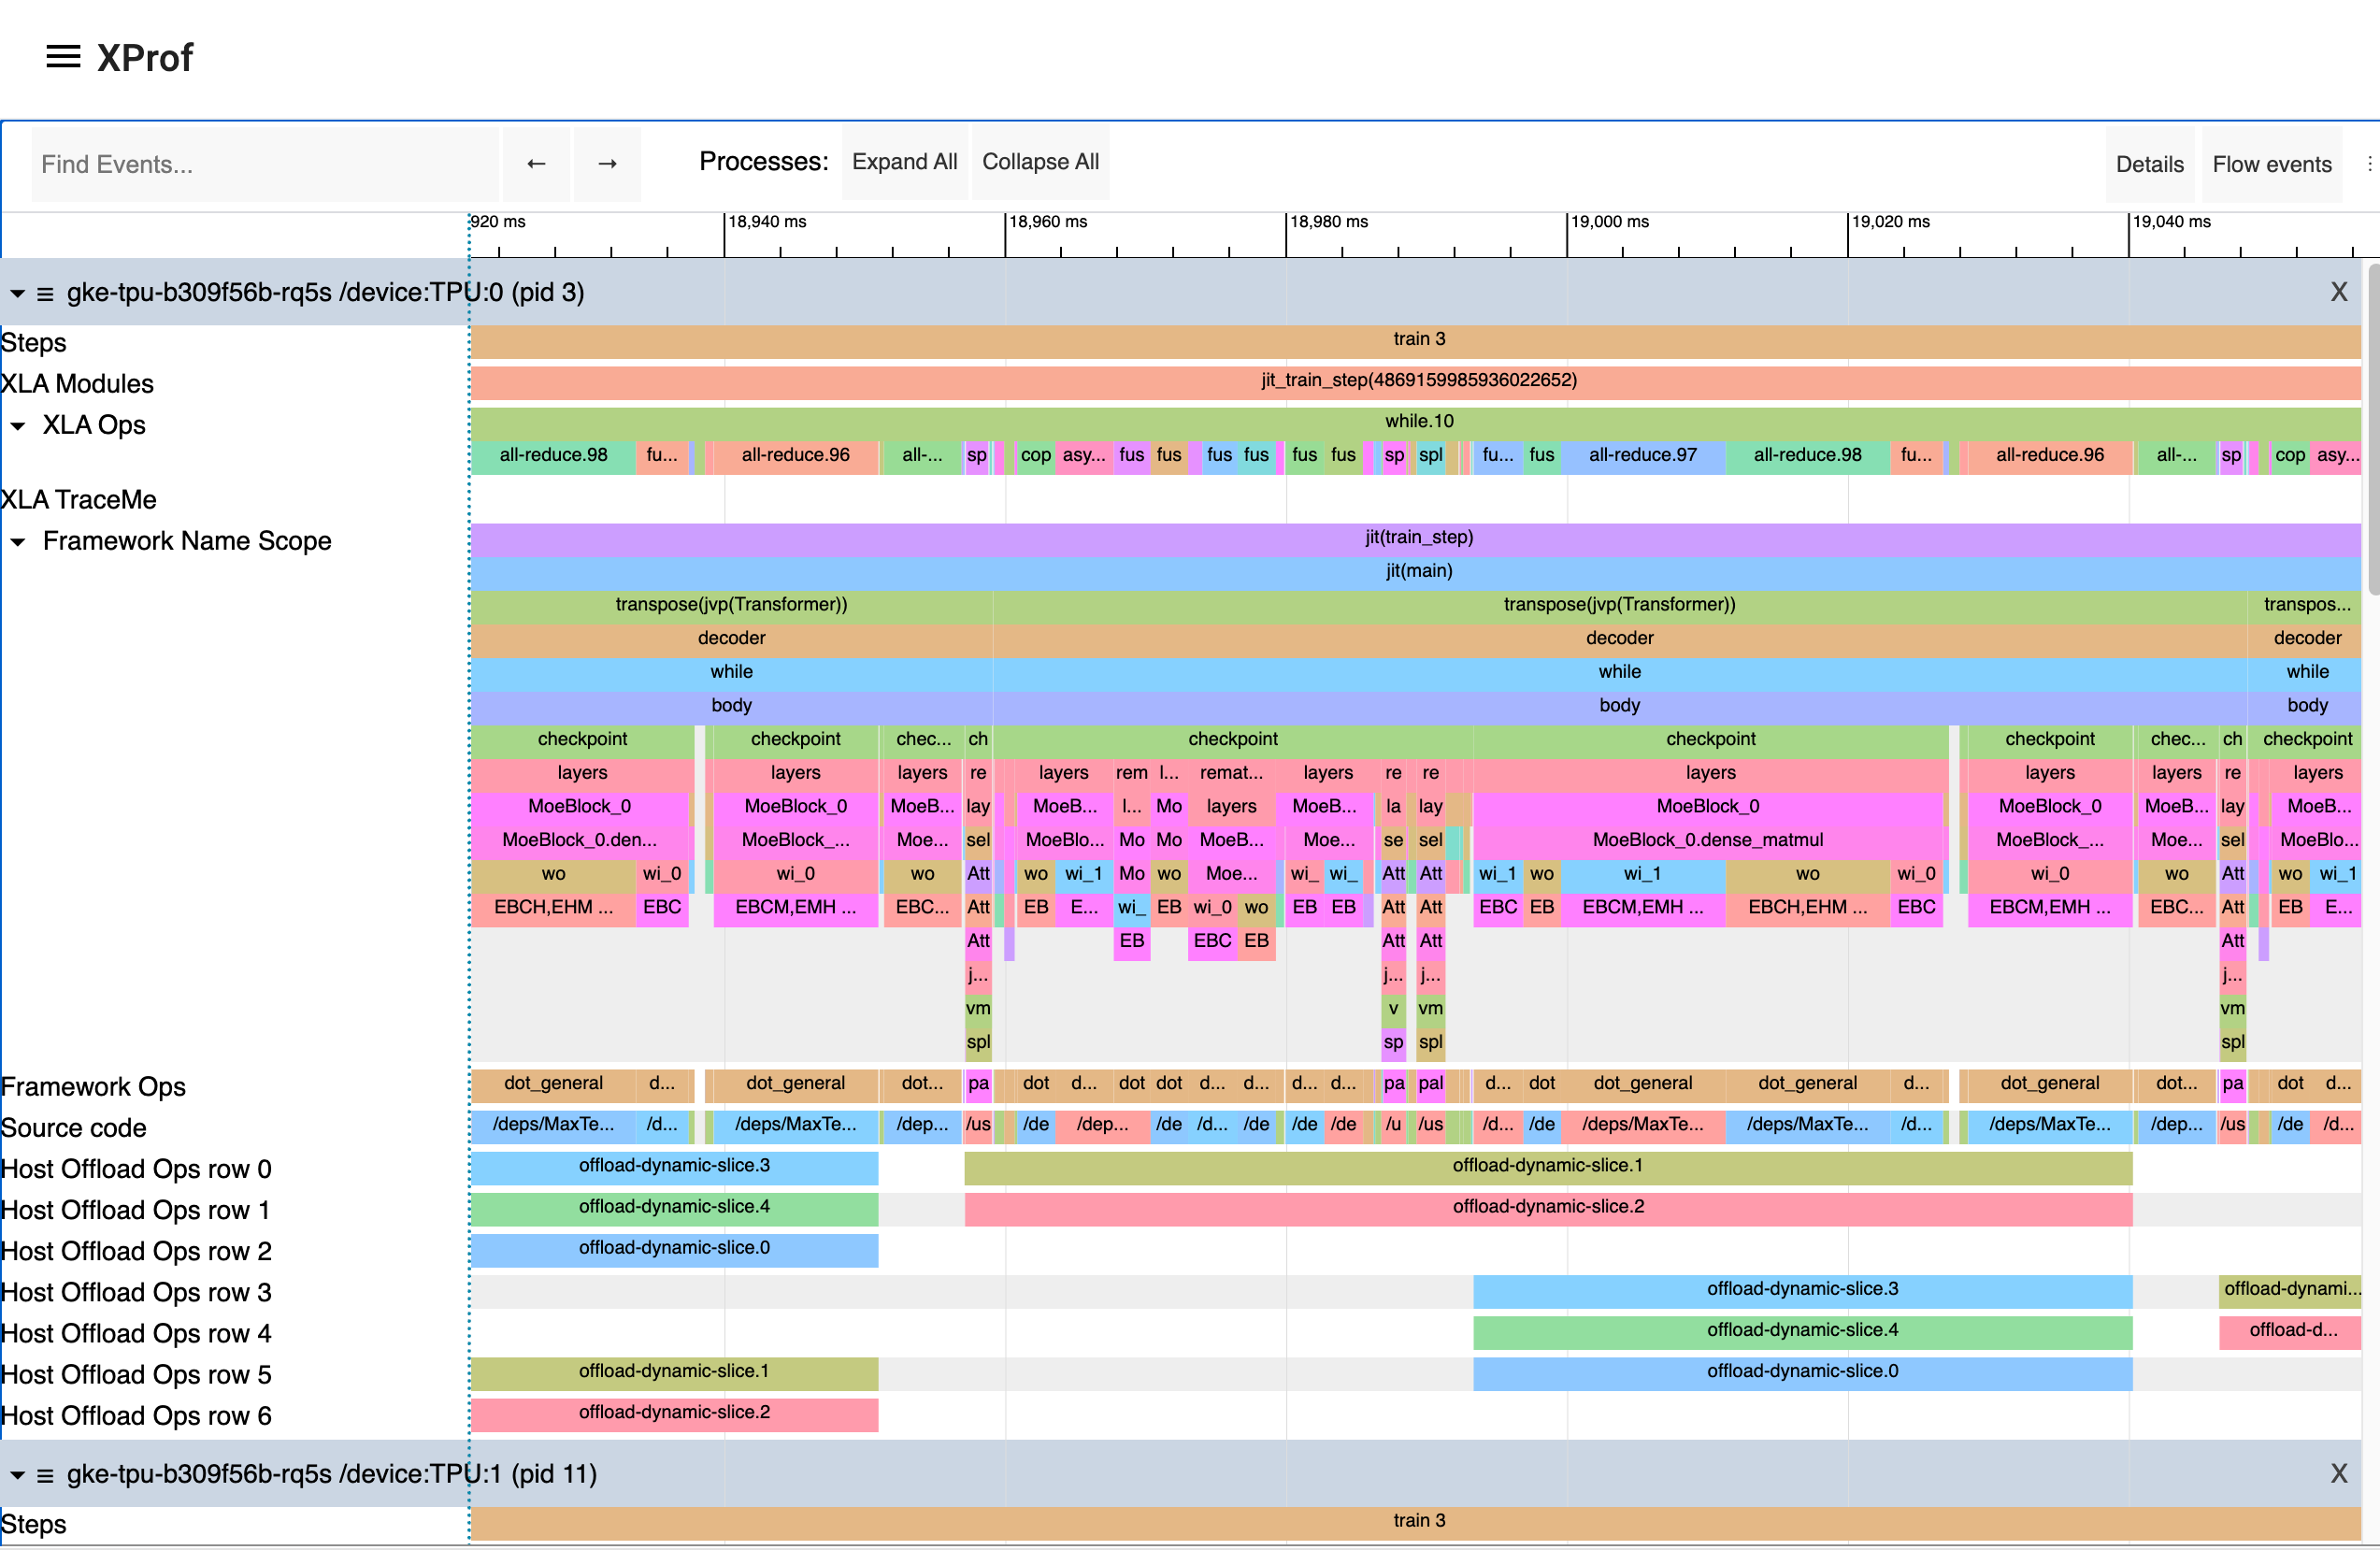Collapse the XLA Ops section
The width and height of the screenshot is (2380, 1550).
point(17,426)
